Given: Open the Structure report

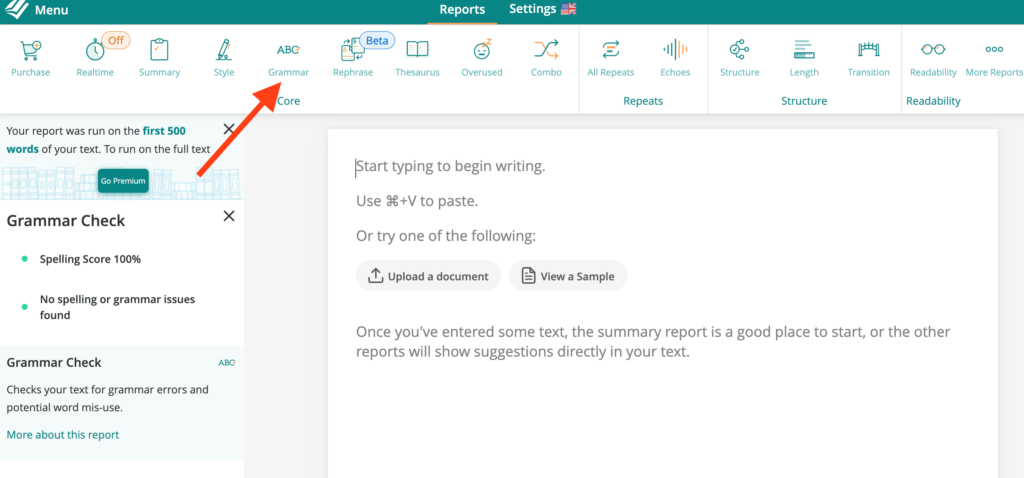Looking at the screenshot, I should [739, 58].
